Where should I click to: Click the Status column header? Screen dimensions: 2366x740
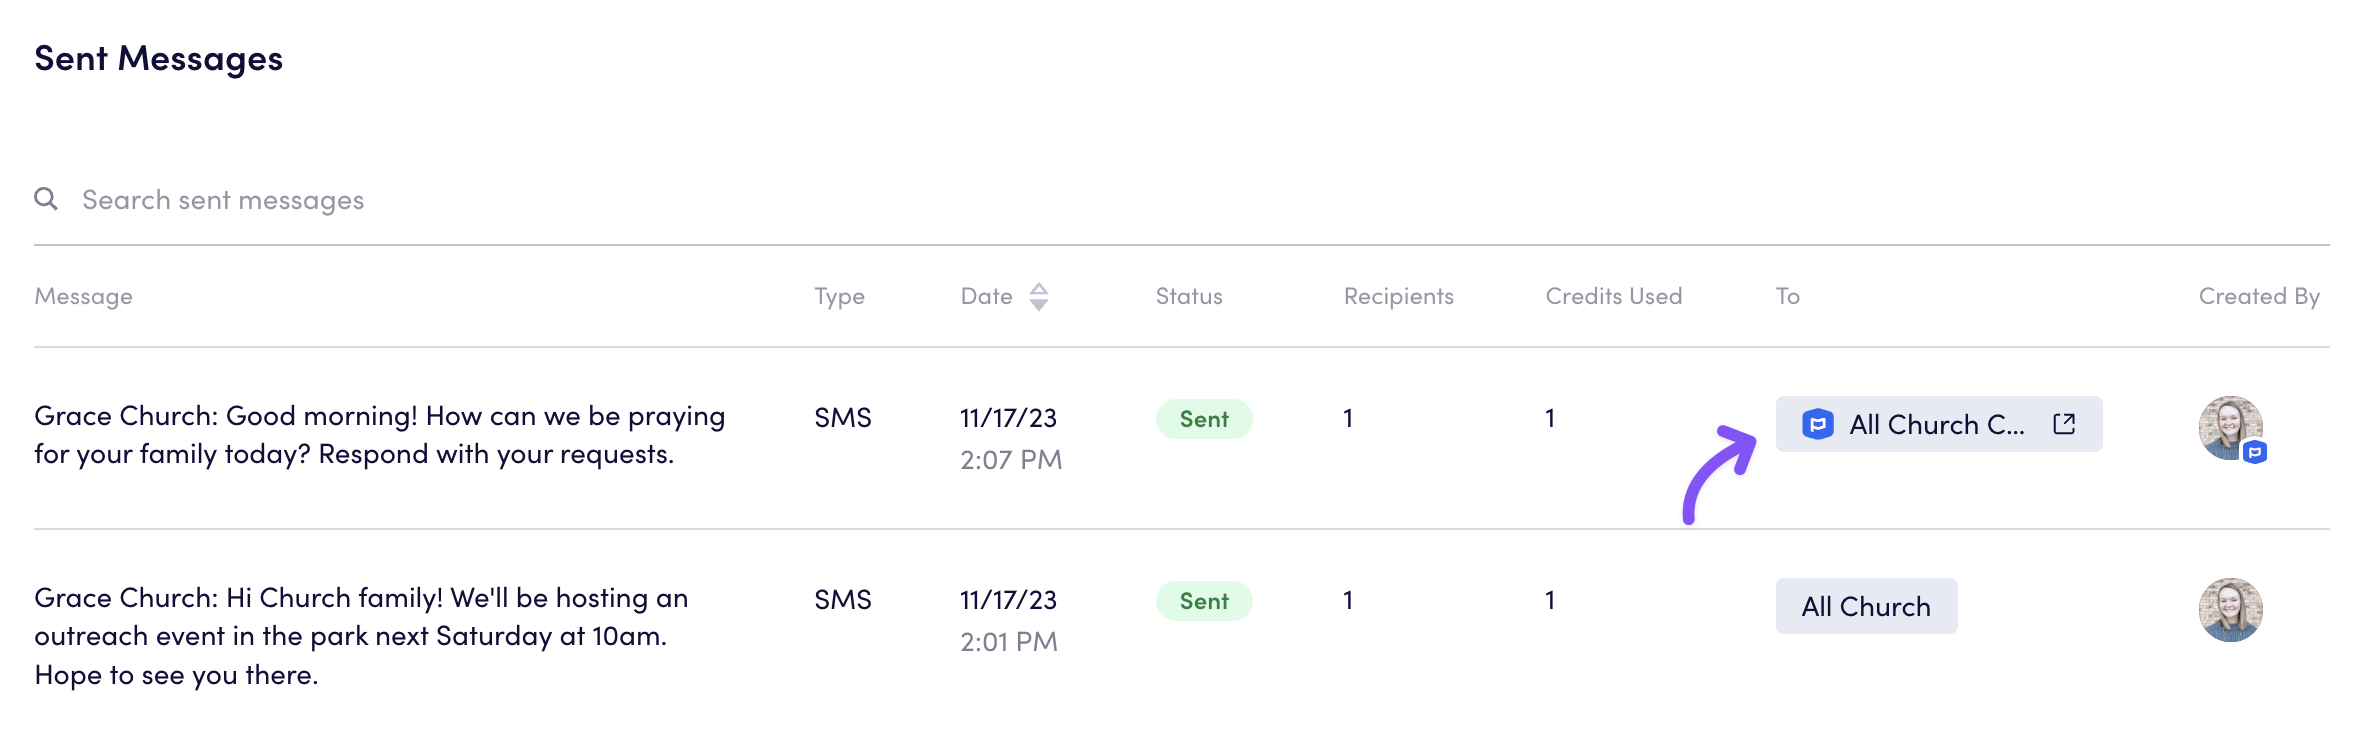(1189, 296)
